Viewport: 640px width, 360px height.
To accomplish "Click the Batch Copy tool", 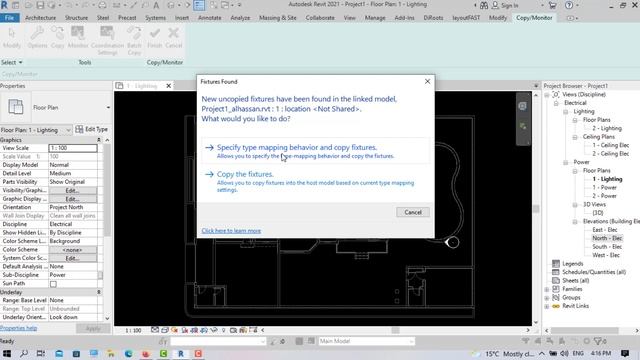I will coord(134,40).
